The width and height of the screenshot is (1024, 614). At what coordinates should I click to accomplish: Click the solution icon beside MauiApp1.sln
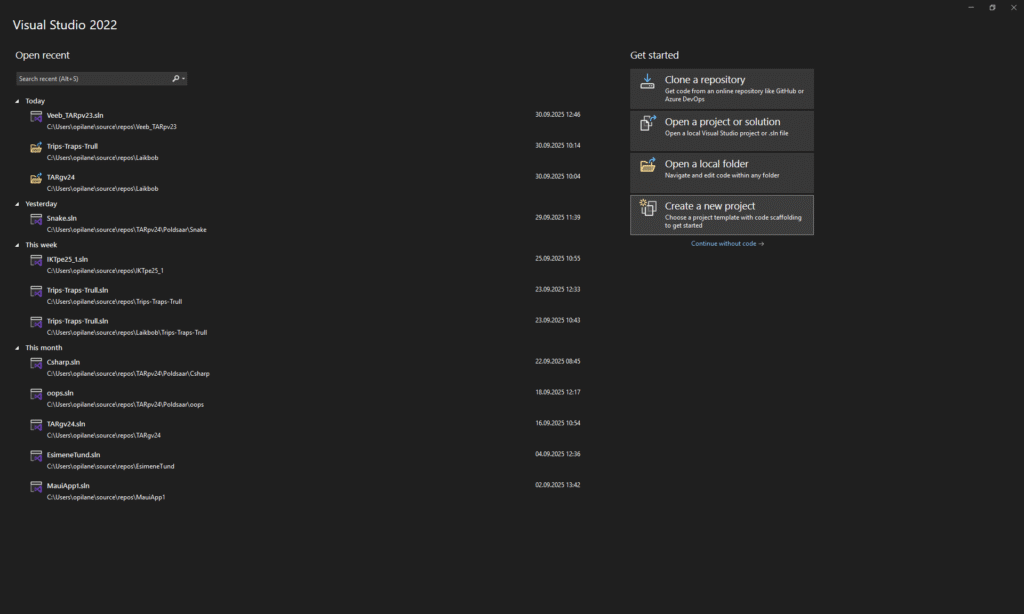coord(36,488)
